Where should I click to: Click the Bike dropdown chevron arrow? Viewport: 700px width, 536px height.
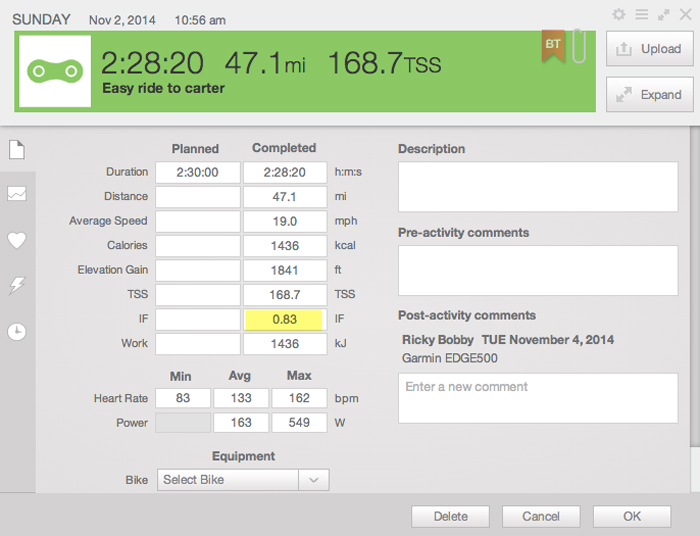[314, 480]
